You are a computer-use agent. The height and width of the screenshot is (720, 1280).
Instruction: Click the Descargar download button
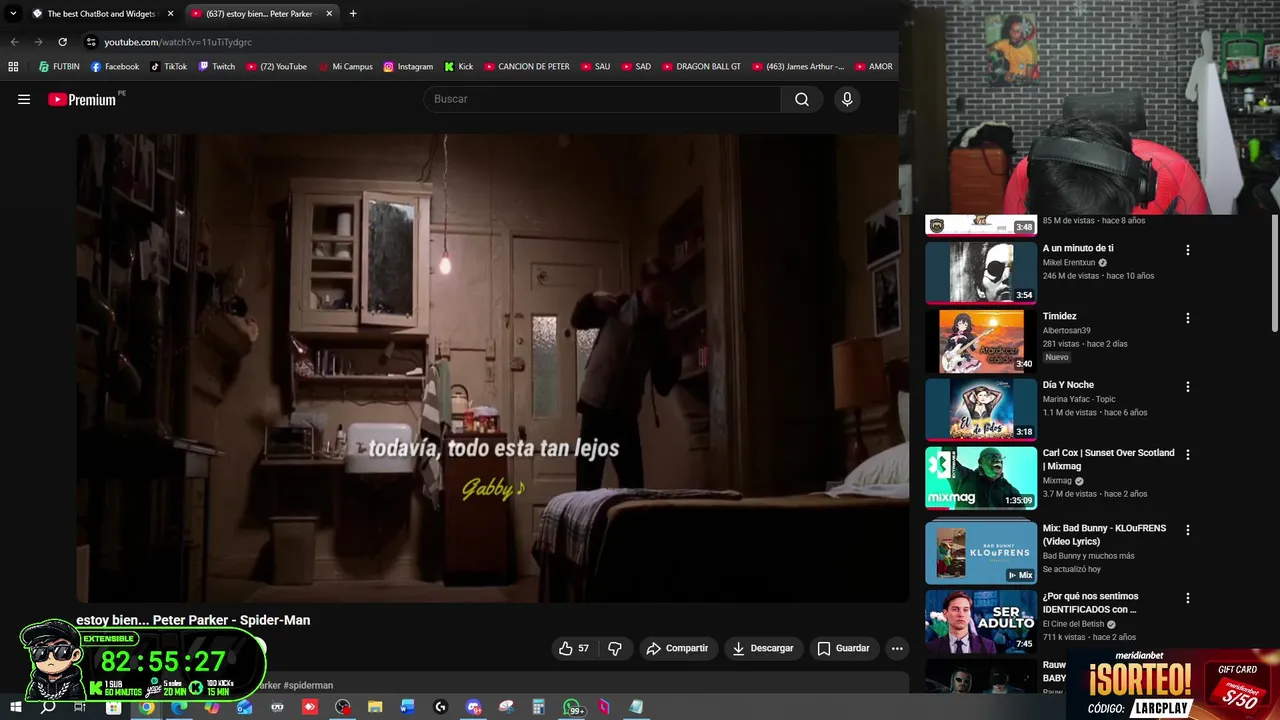762,648
